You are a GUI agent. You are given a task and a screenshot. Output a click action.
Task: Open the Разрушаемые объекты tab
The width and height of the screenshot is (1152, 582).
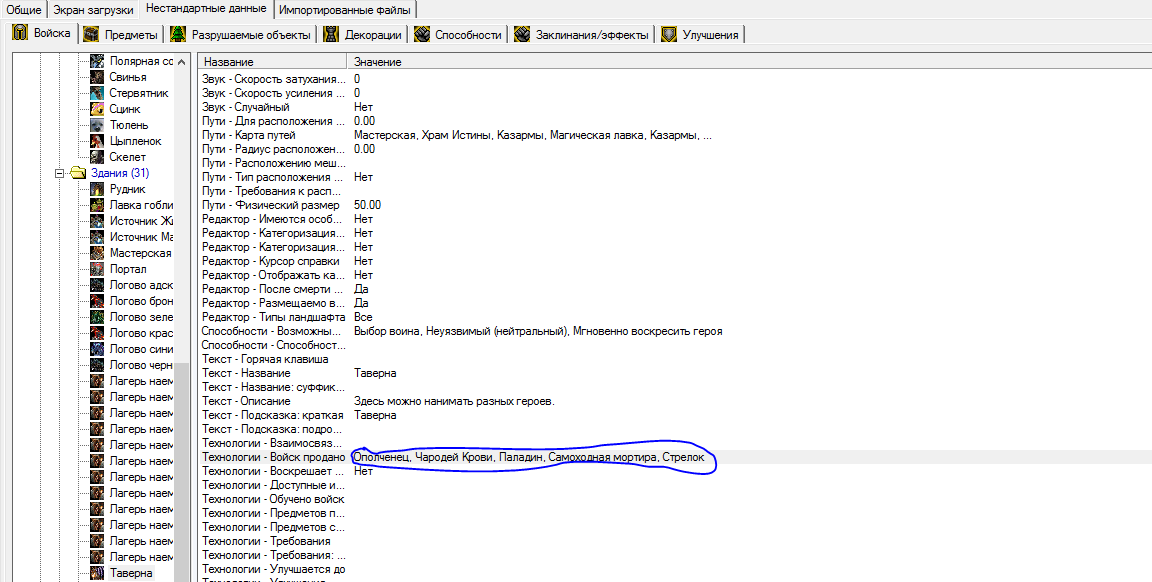(x=241, y=35)
